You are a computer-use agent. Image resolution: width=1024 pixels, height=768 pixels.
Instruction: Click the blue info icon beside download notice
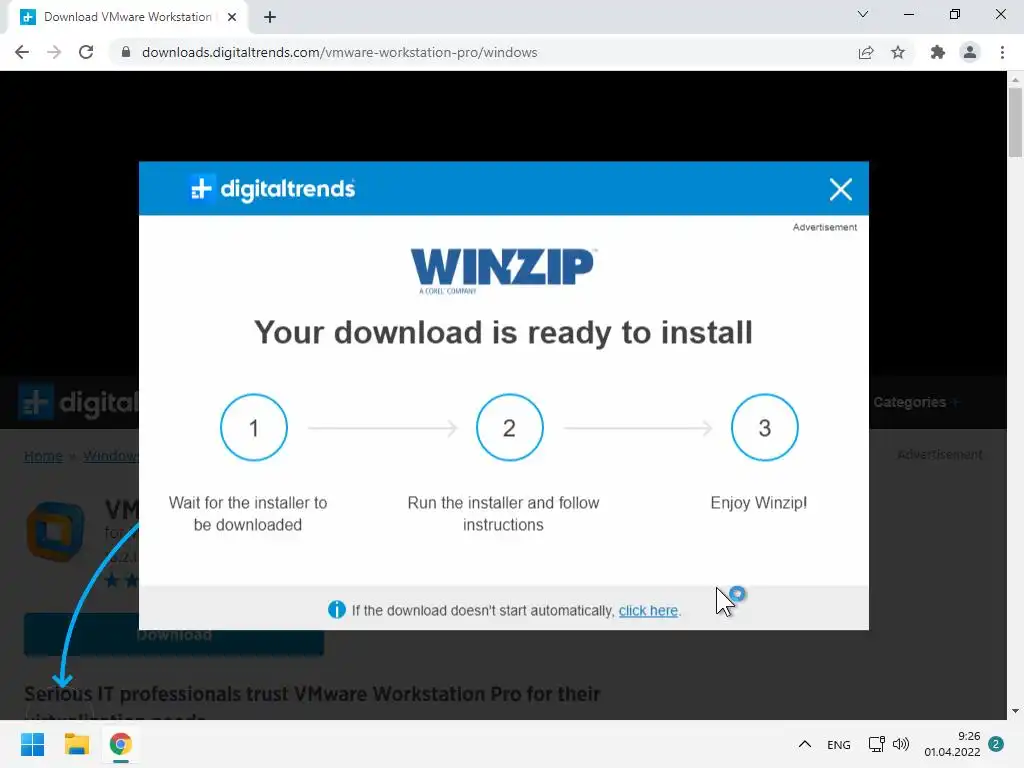tap(336, 610)
